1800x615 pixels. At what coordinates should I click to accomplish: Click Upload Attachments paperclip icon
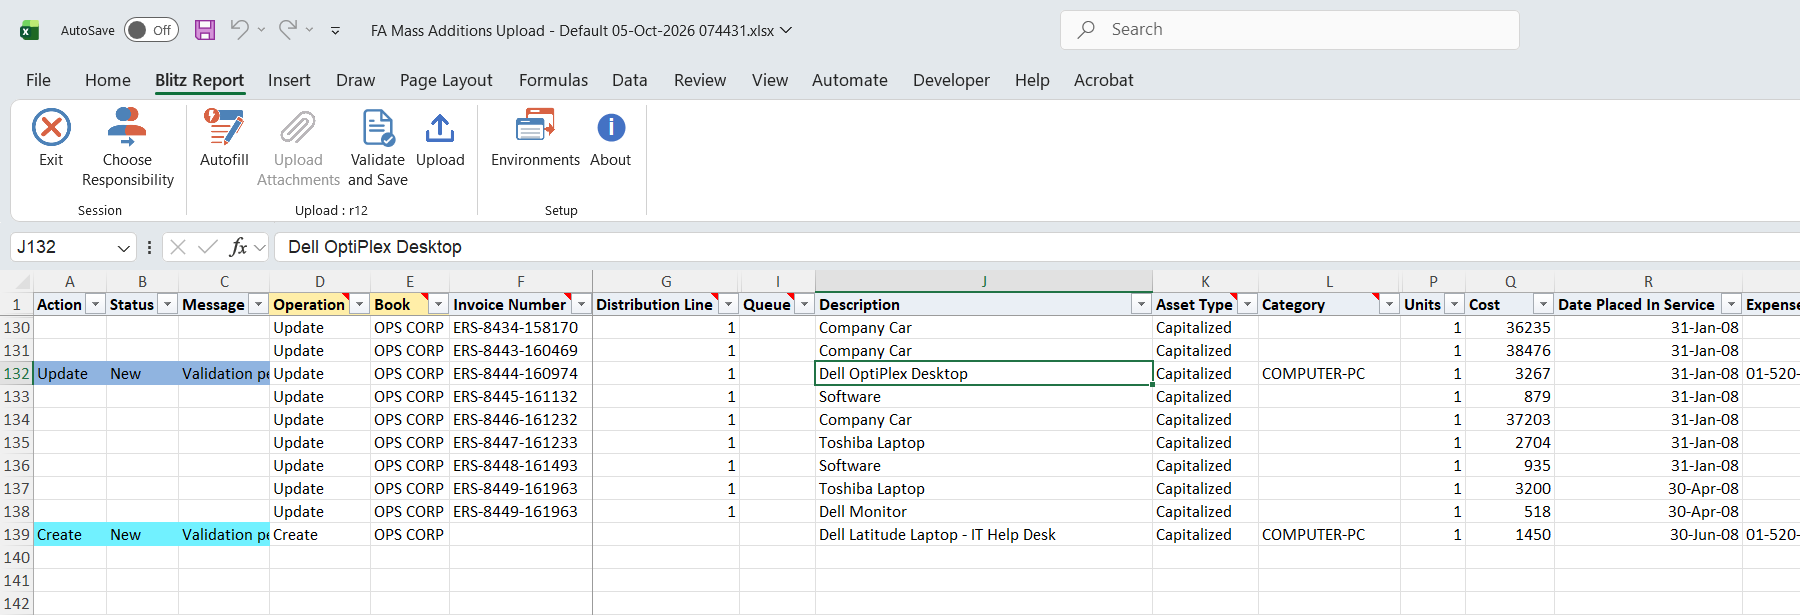[298, 128]
